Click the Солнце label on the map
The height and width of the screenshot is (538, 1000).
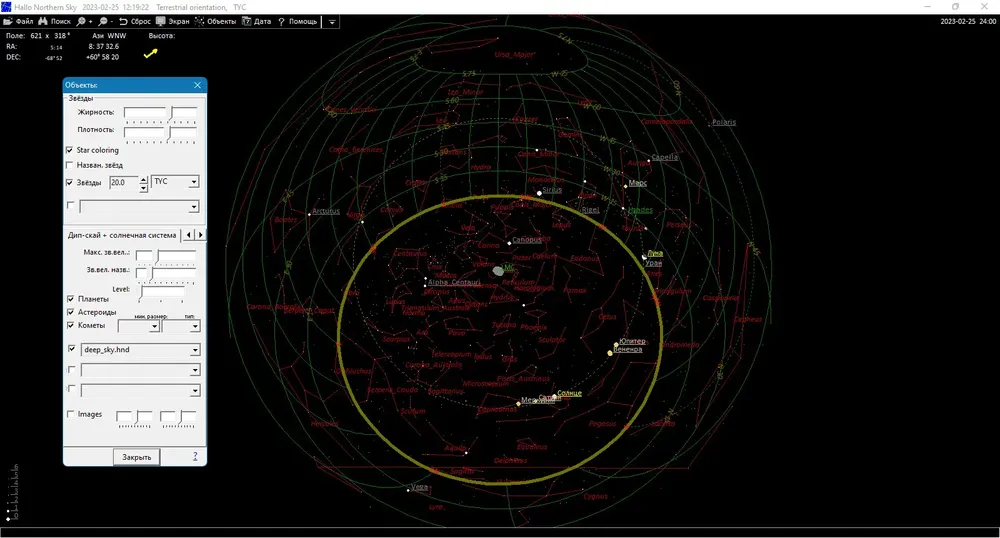tap(570, 393)
